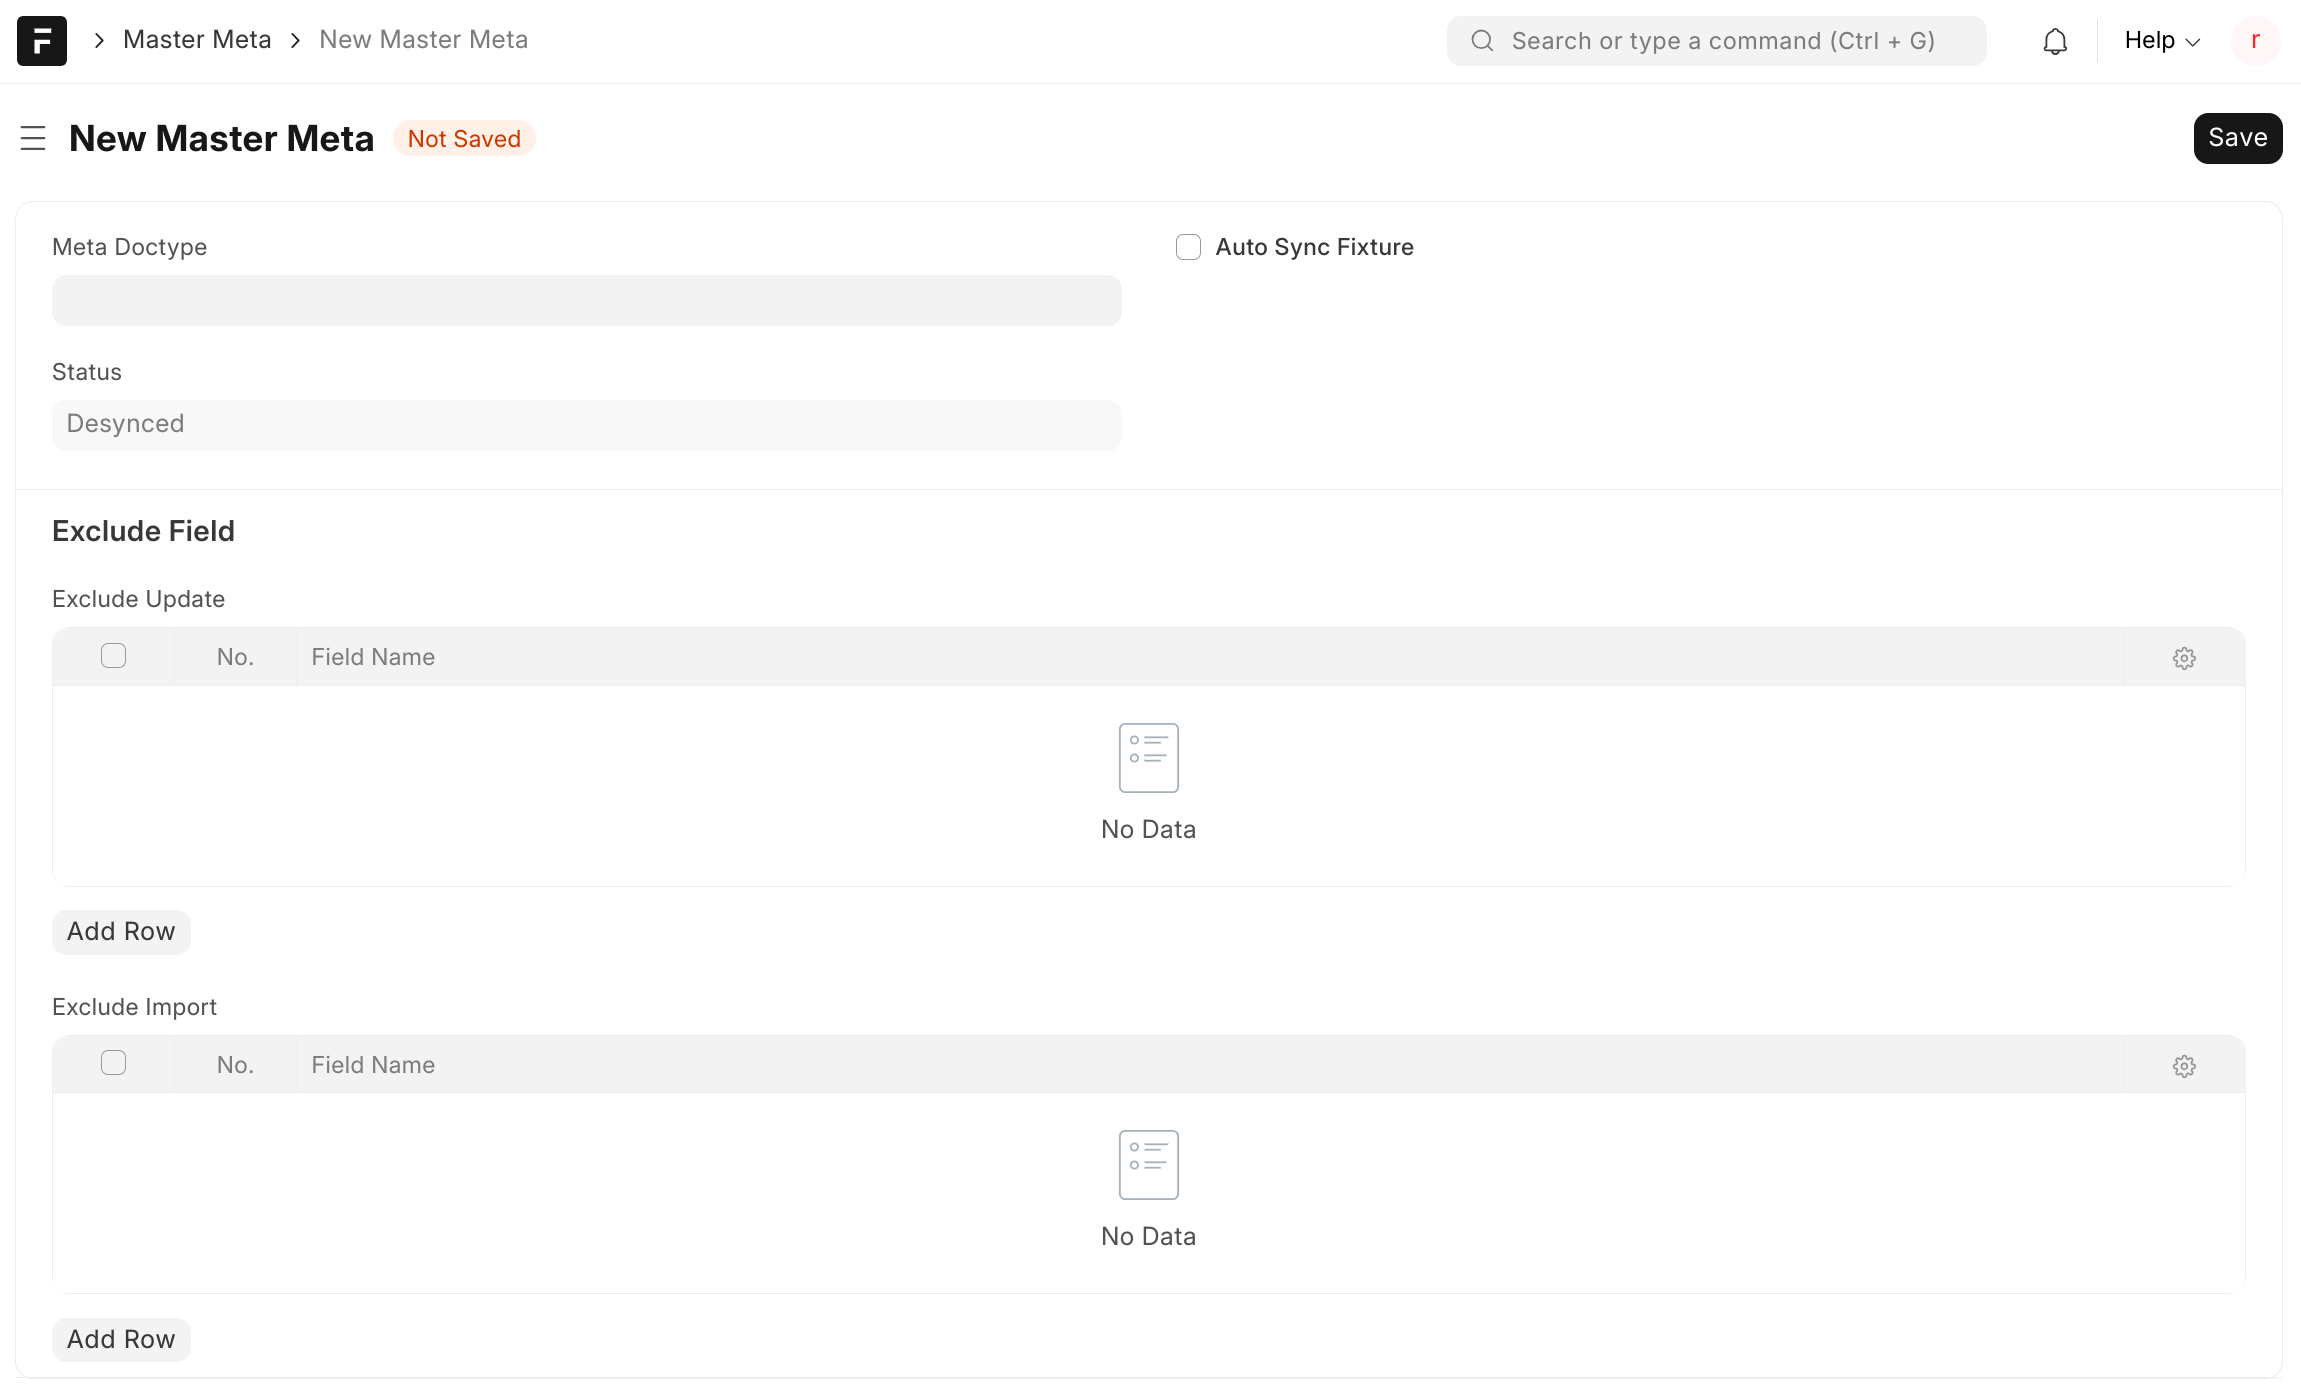Click New Master Meta breadcrumb
The image size is (2301, 1398).
tap(423, 40)
